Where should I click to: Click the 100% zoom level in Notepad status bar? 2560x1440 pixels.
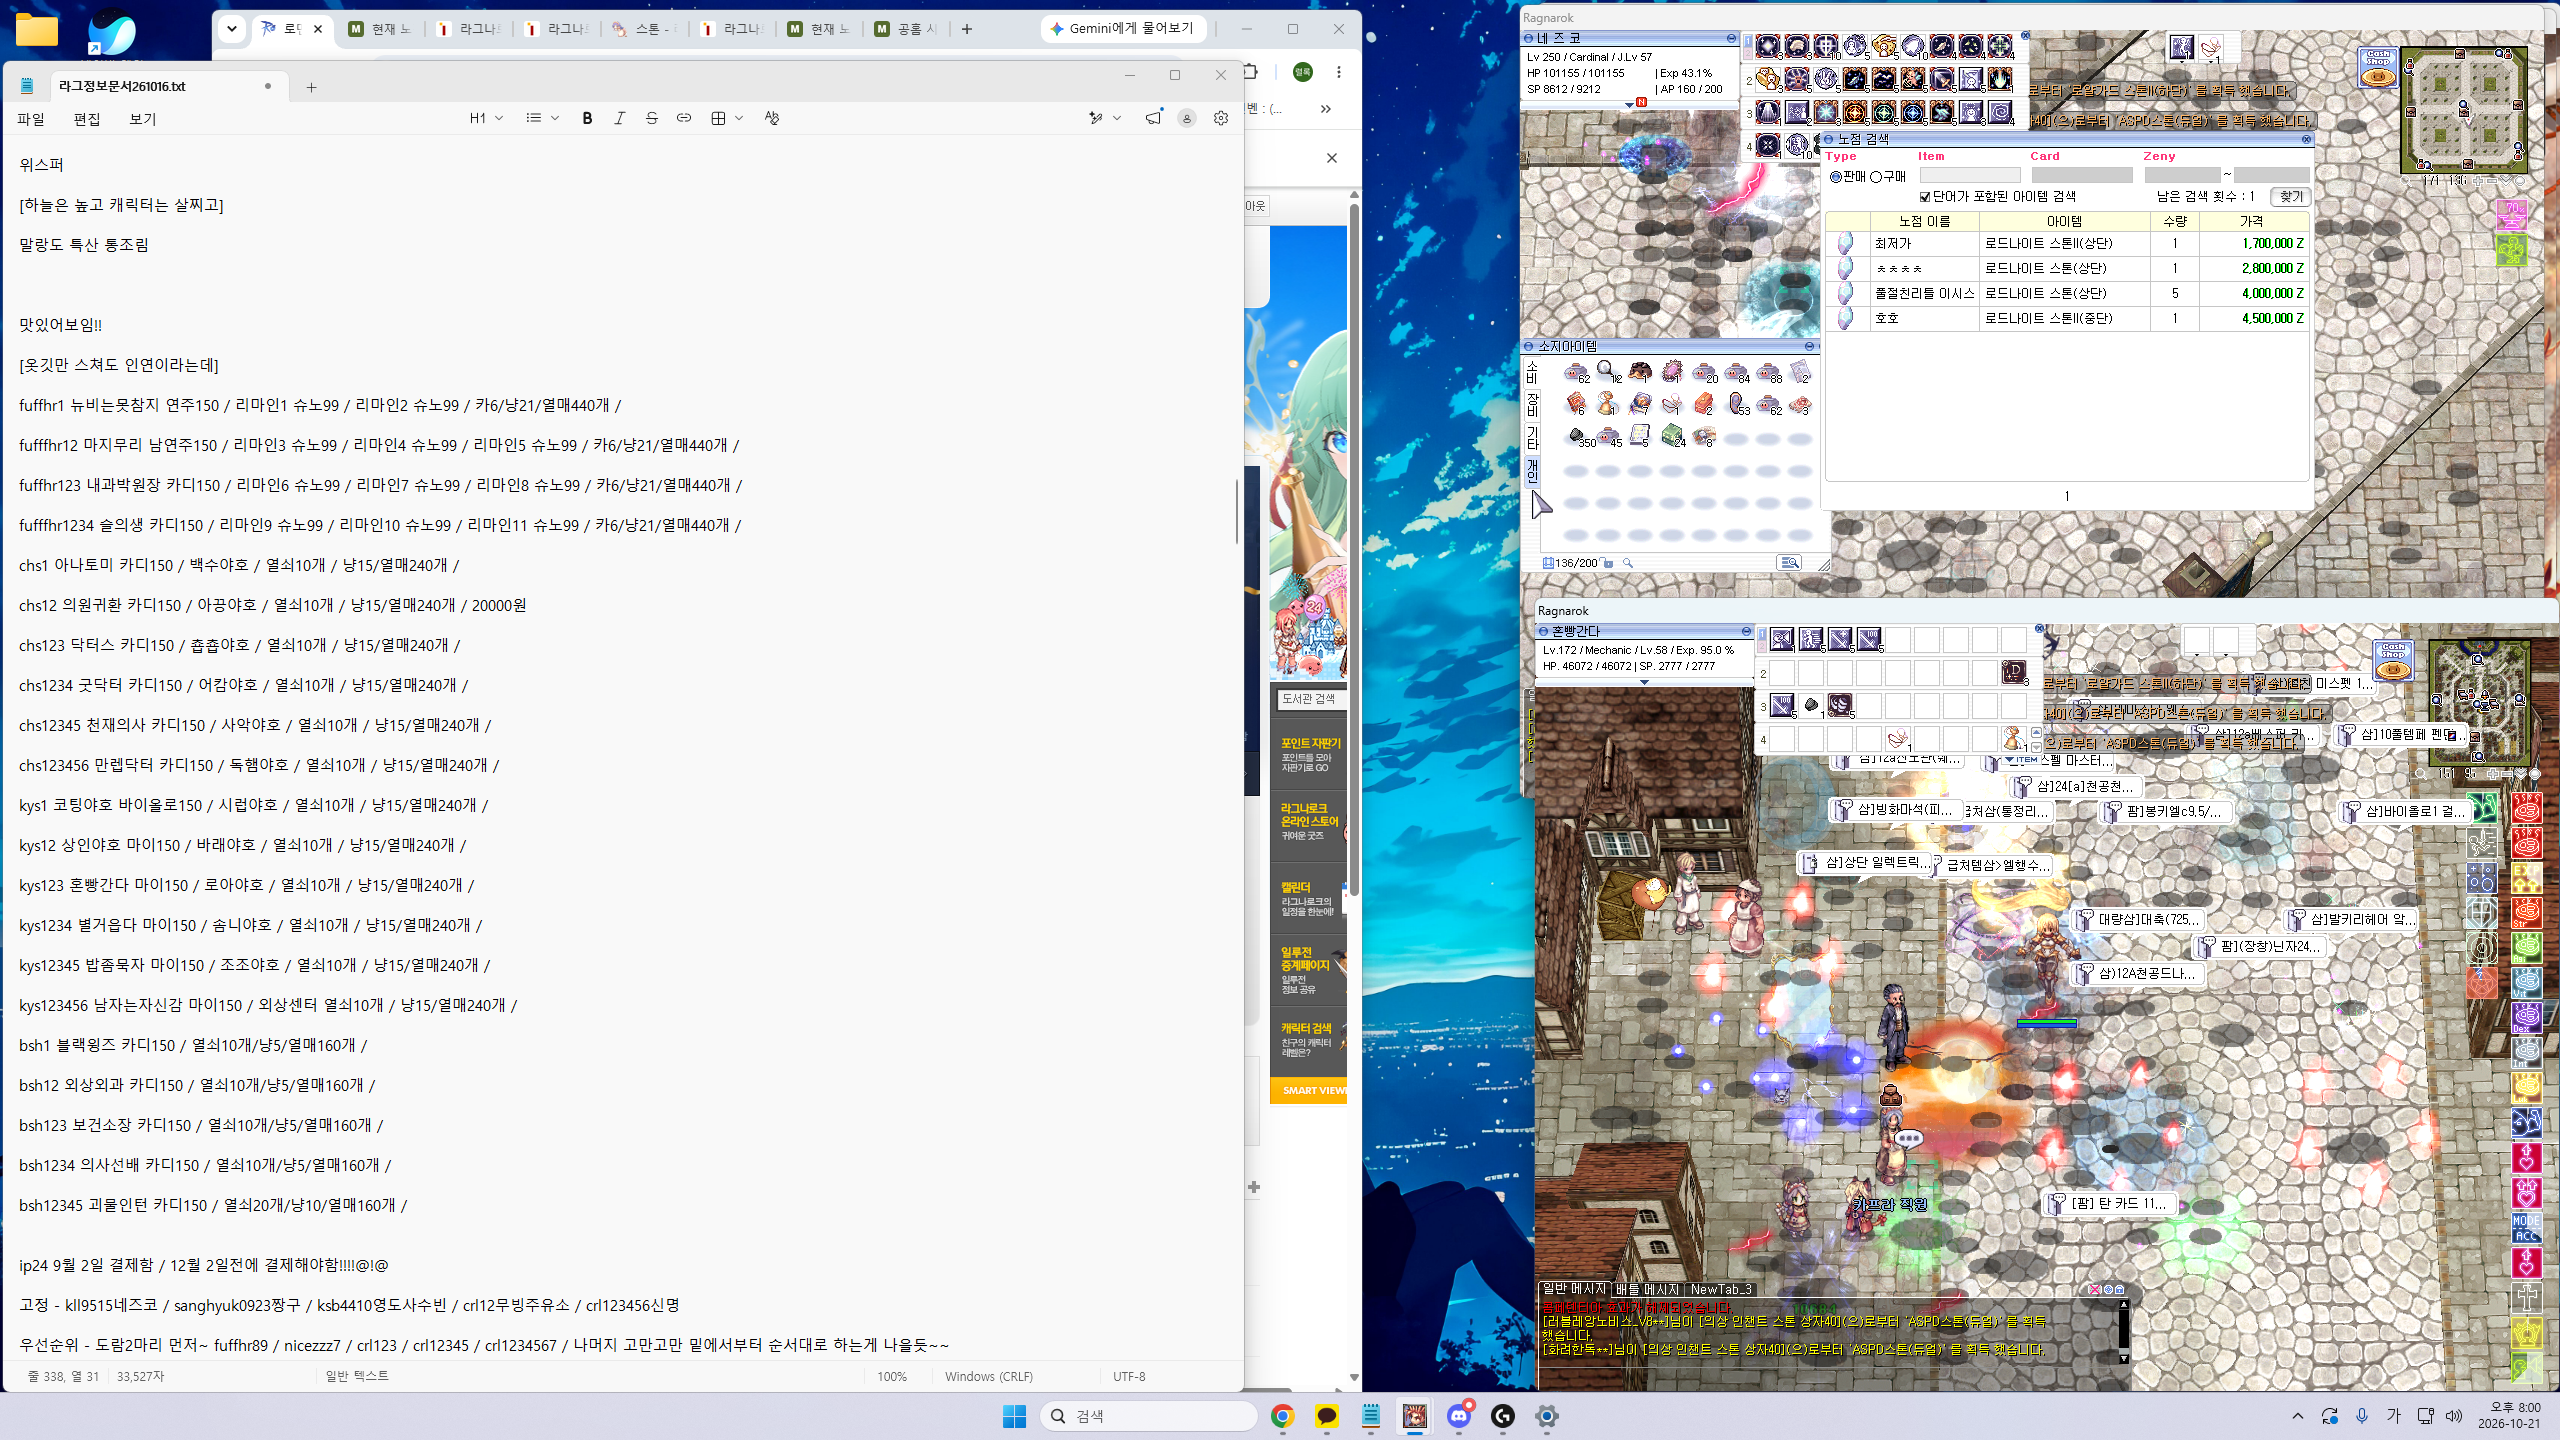(892, 1377)
